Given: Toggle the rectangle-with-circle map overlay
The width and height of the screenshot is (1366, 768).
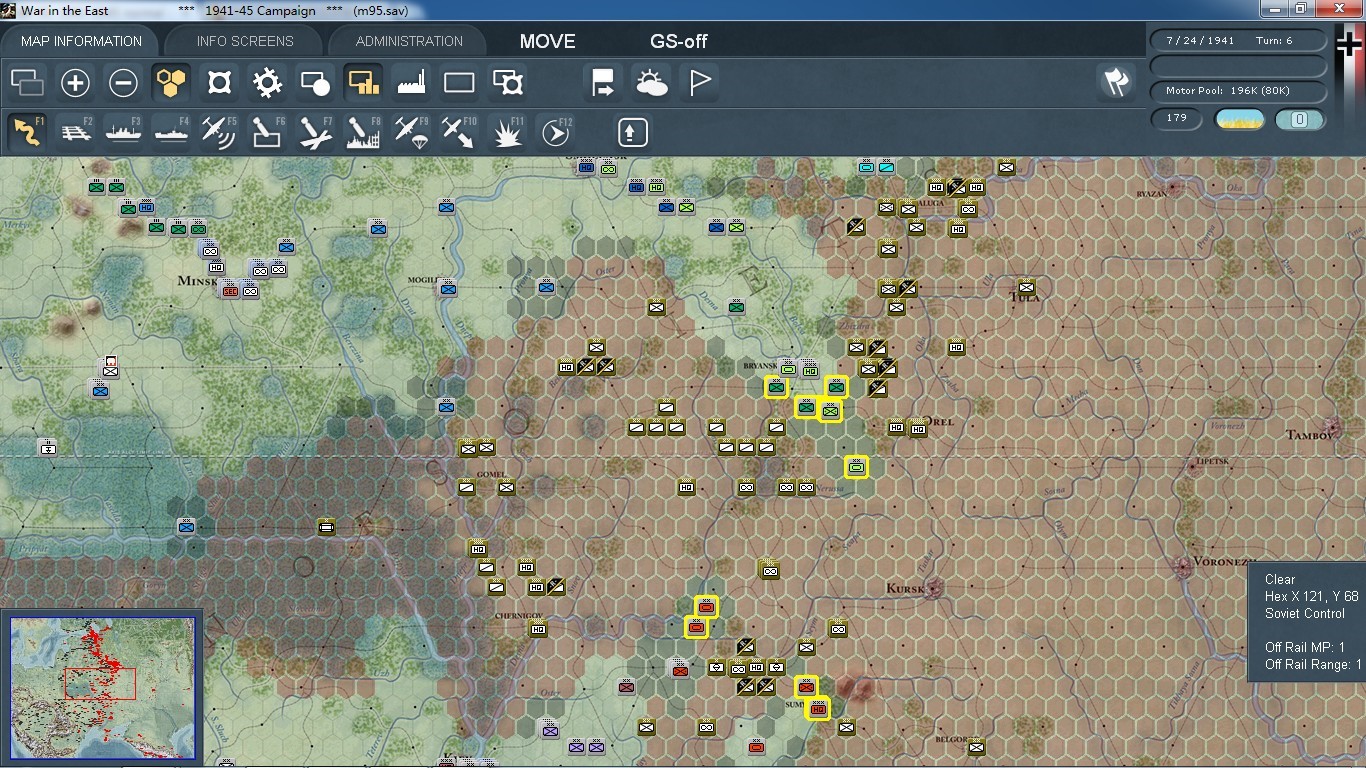Looking at the screenshot, I should pyautogui.click(x=315, y=83).
